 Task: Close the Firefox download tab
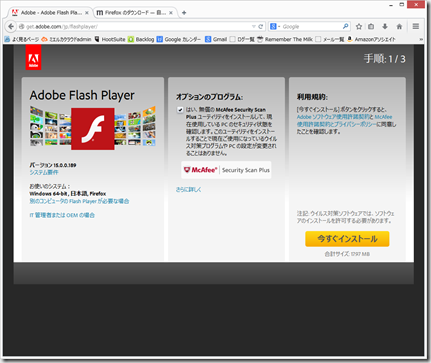(x=171, y=13)
